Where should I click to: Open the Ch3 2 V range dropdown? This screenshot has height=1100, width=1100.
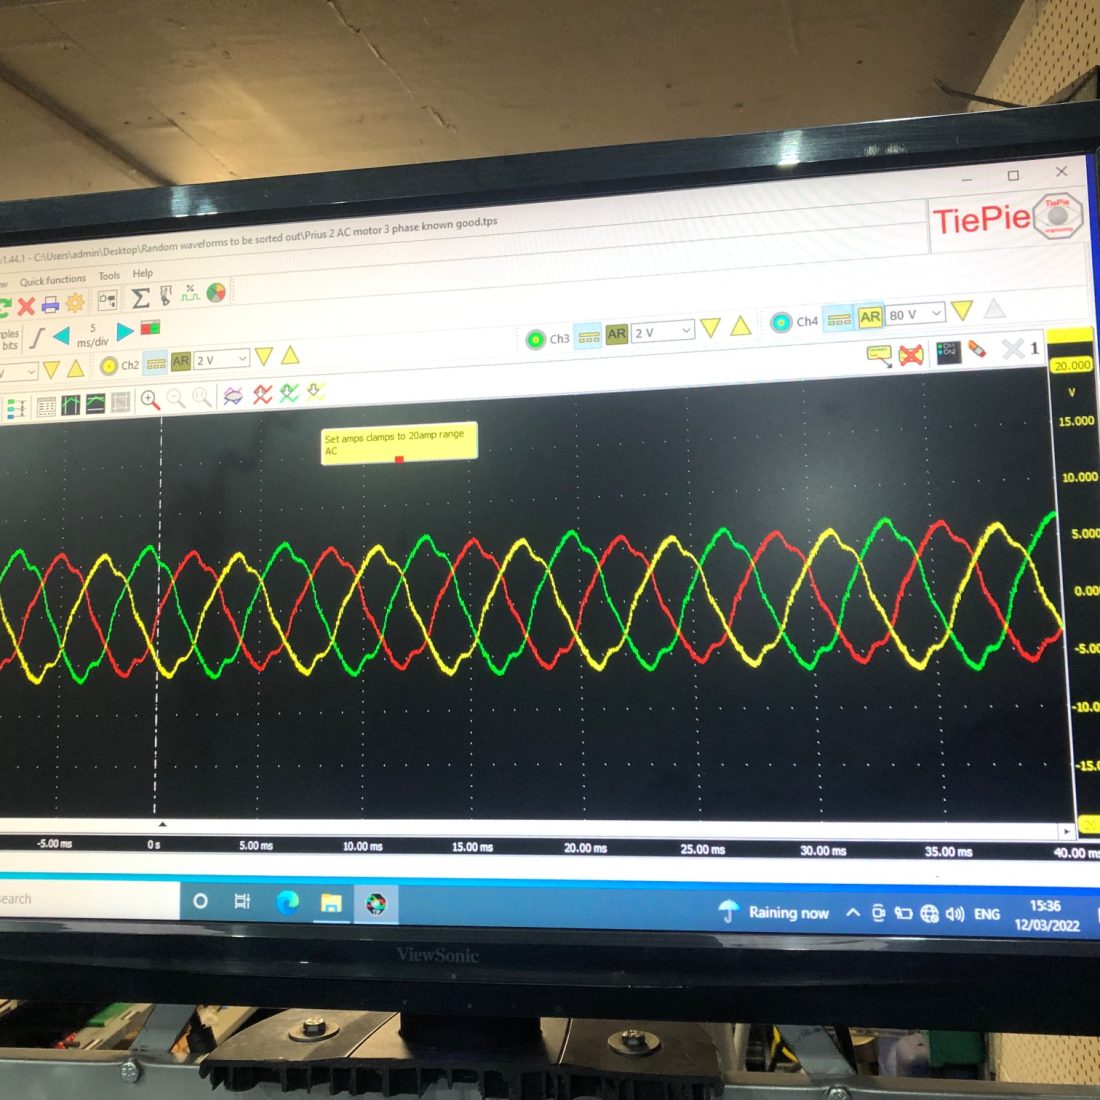click(663, 332)
